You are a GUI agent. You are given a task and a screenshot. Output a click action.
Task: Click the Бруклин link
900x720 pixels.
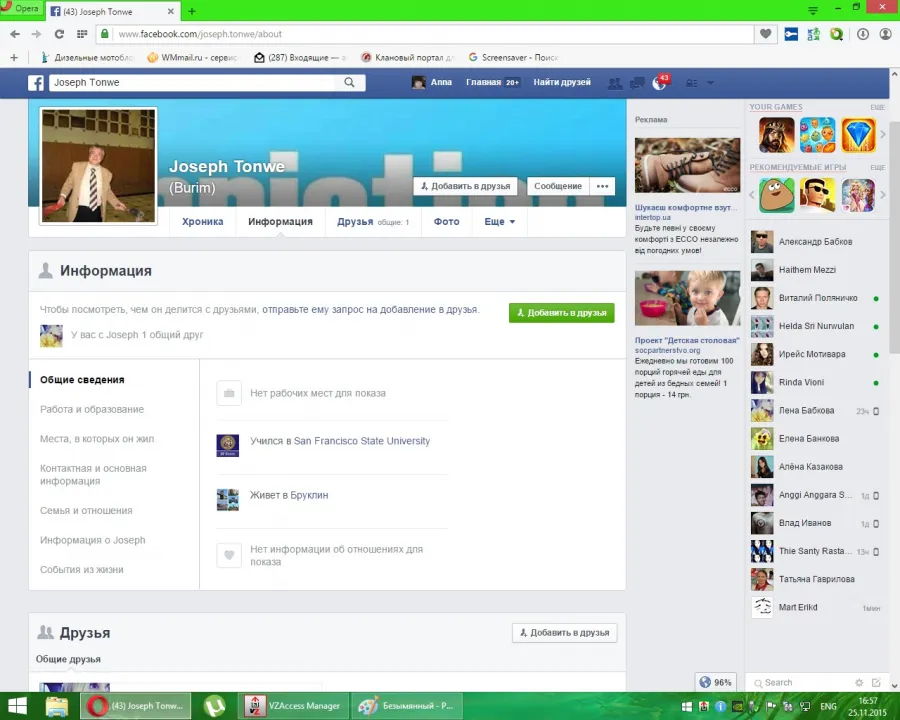[x=309, y=495]
